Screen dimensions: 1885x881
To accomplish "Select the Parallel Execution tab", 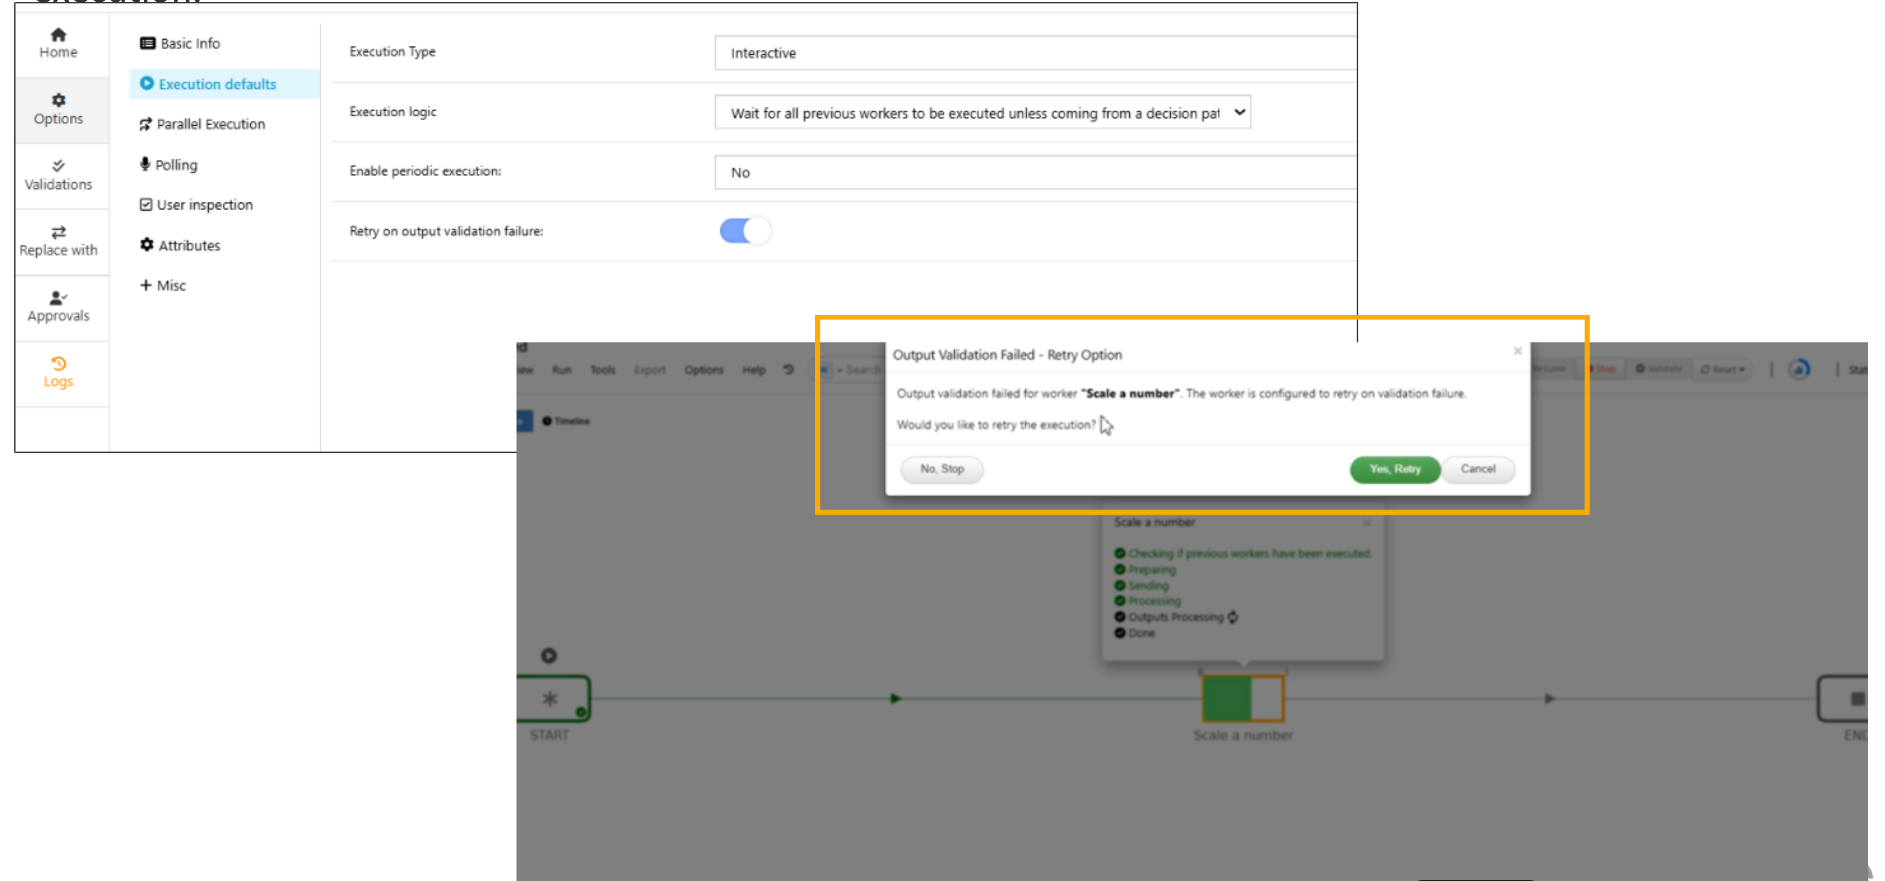I will point(210,124).
